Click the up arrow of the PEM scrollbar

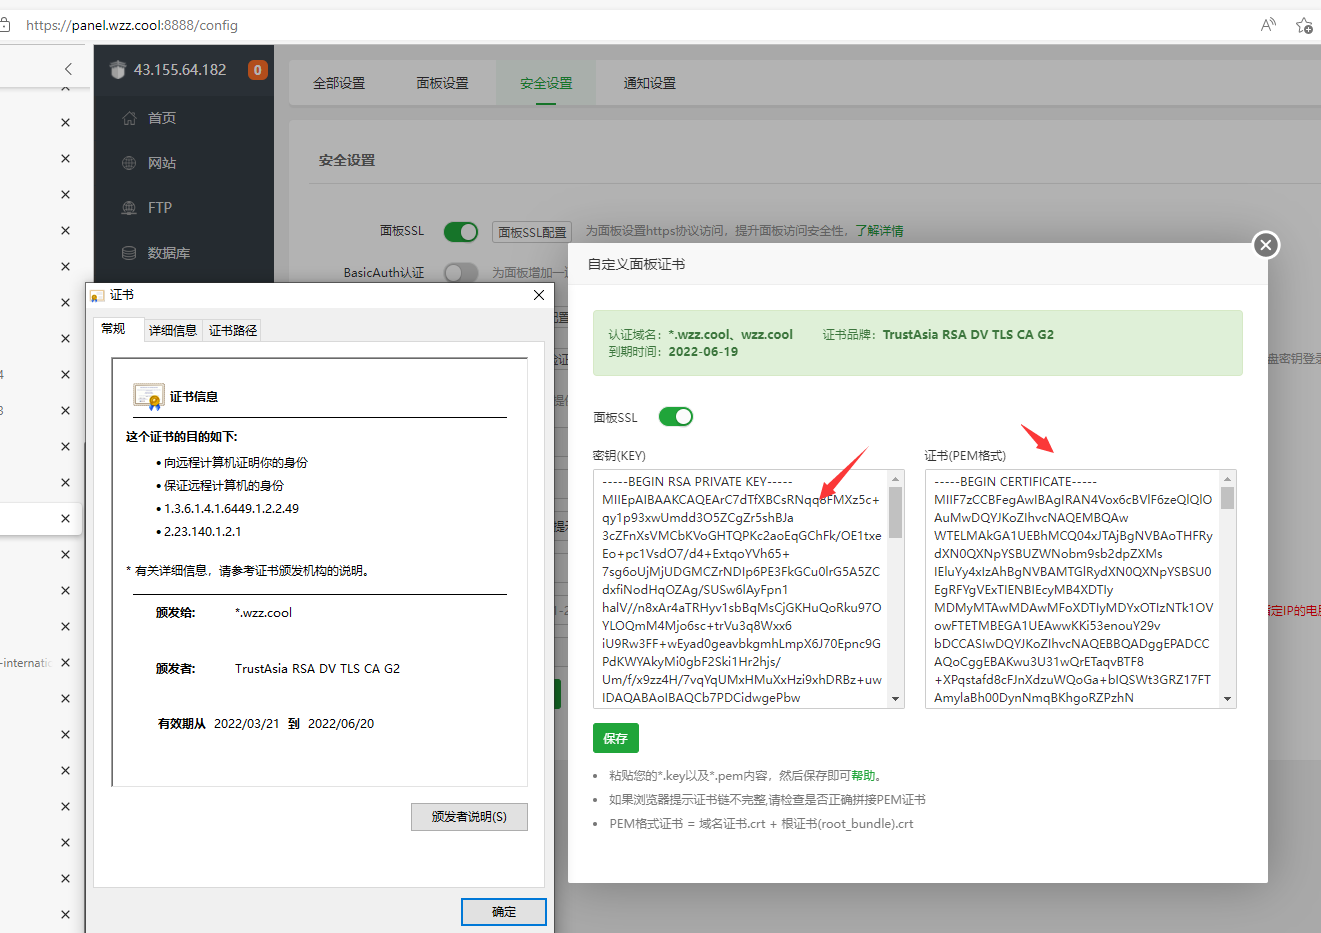1228,478
